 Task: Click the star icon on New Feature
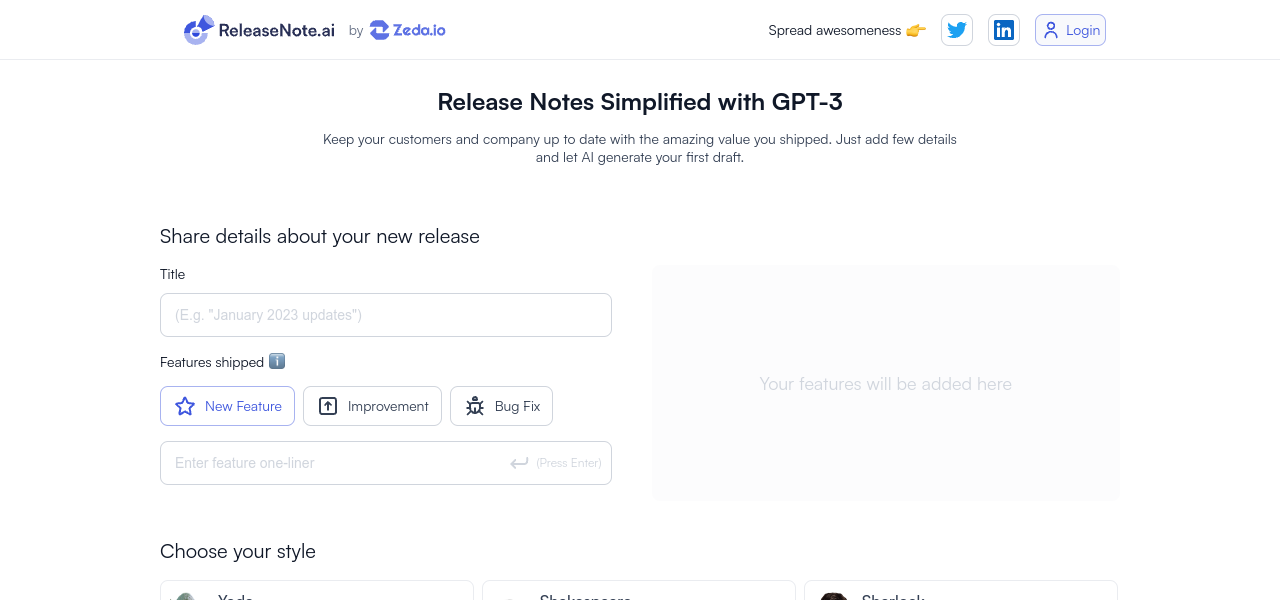pyautogui.click(x=185, y=406)
